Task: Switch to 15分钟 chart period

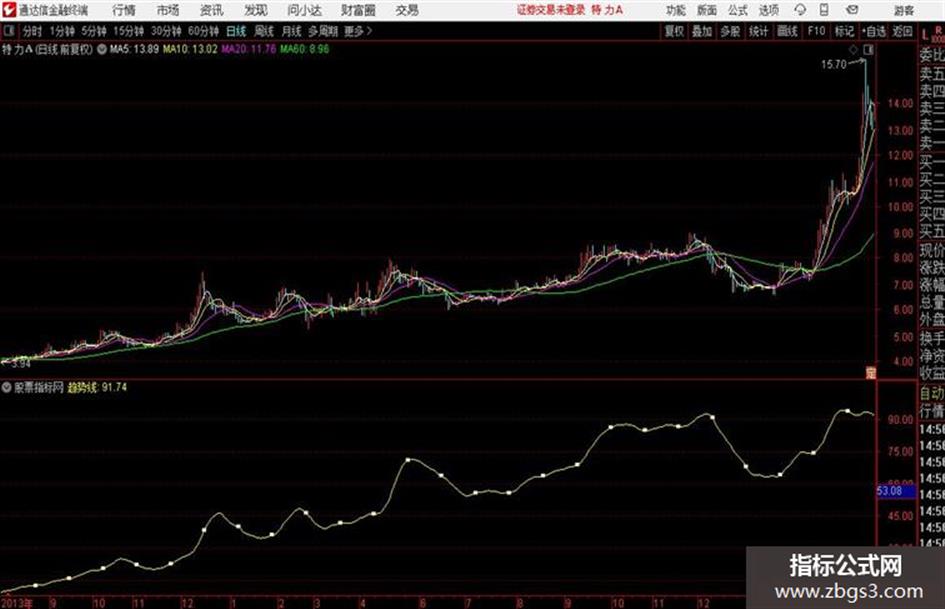Action: click(129, 31)
